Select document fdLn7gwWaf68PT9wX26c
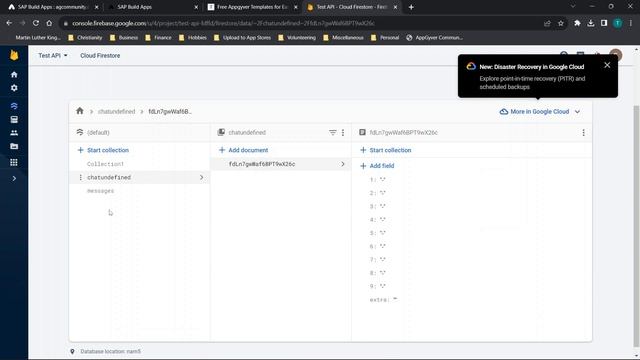640x360 pixels. click(x=281, y=164)
